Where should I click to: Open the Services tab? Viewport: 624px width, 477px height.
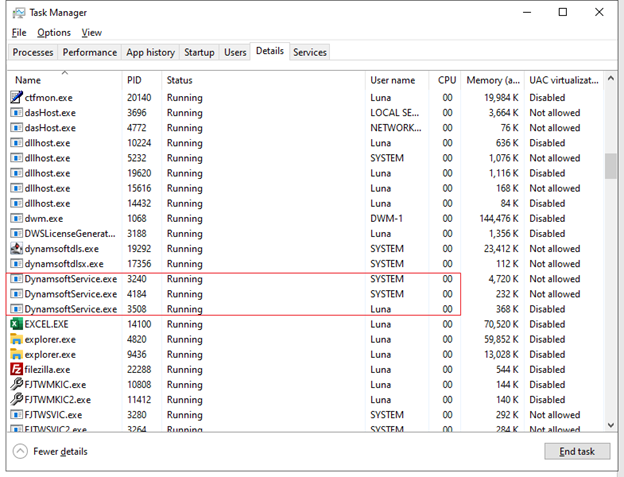click(x=310, y=52)
